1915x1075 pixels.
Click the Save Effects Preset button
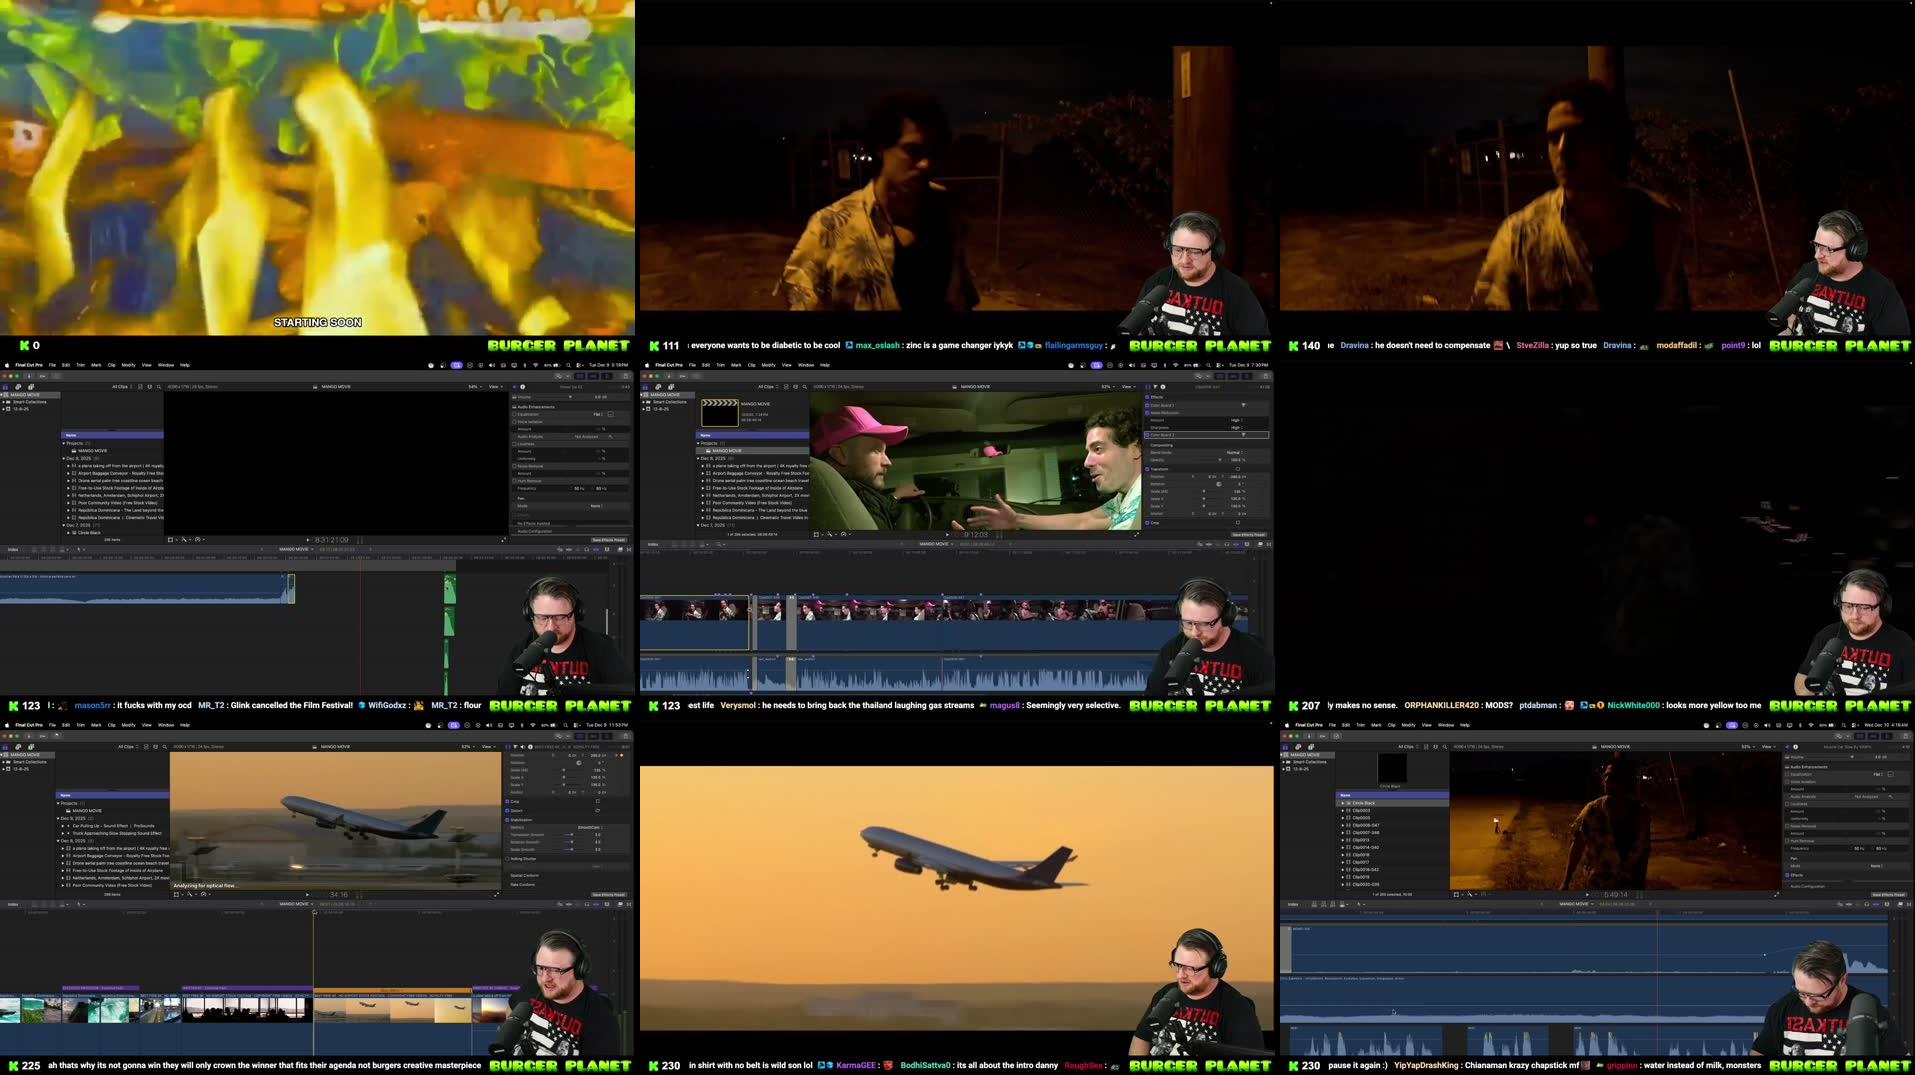point(608,895)
